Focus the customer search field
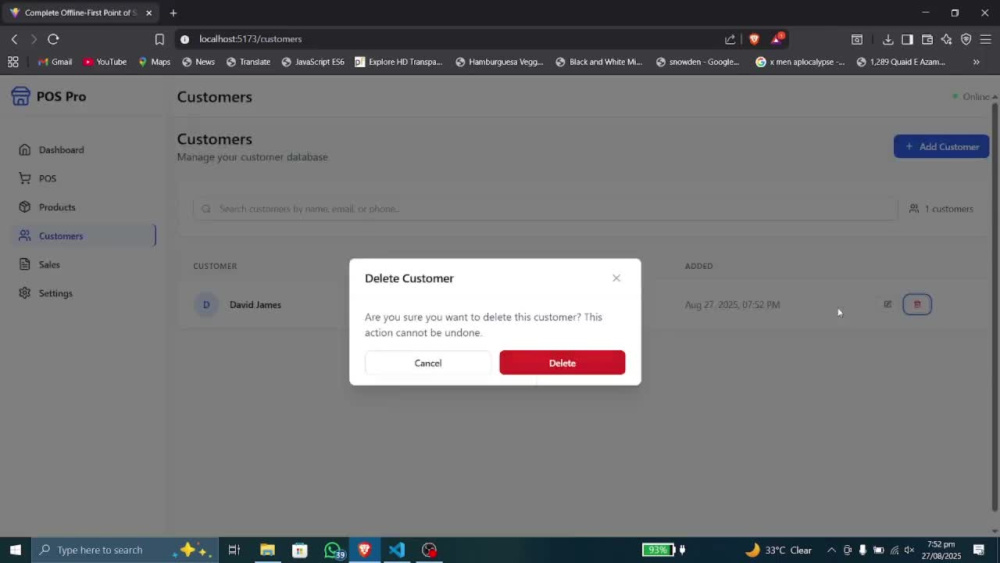Screen dimensions: 1000x563 point(545,208)
